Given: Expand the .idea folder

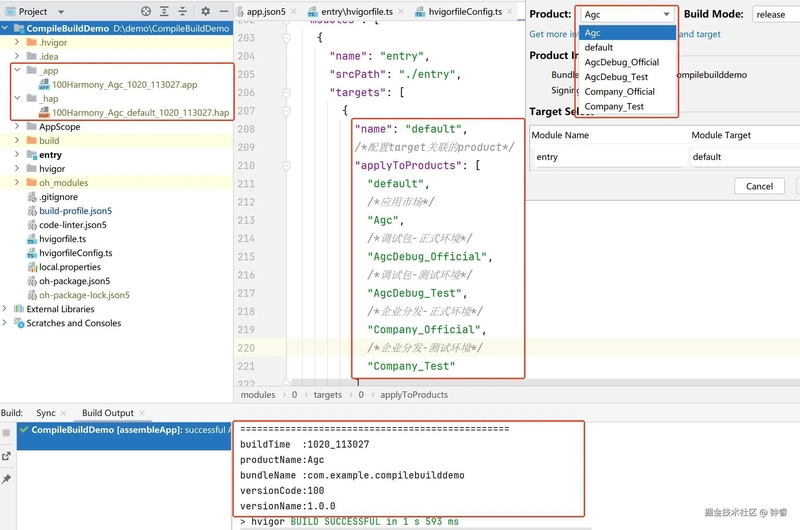Looking at the screenshot, I should [x=17, y=56].
